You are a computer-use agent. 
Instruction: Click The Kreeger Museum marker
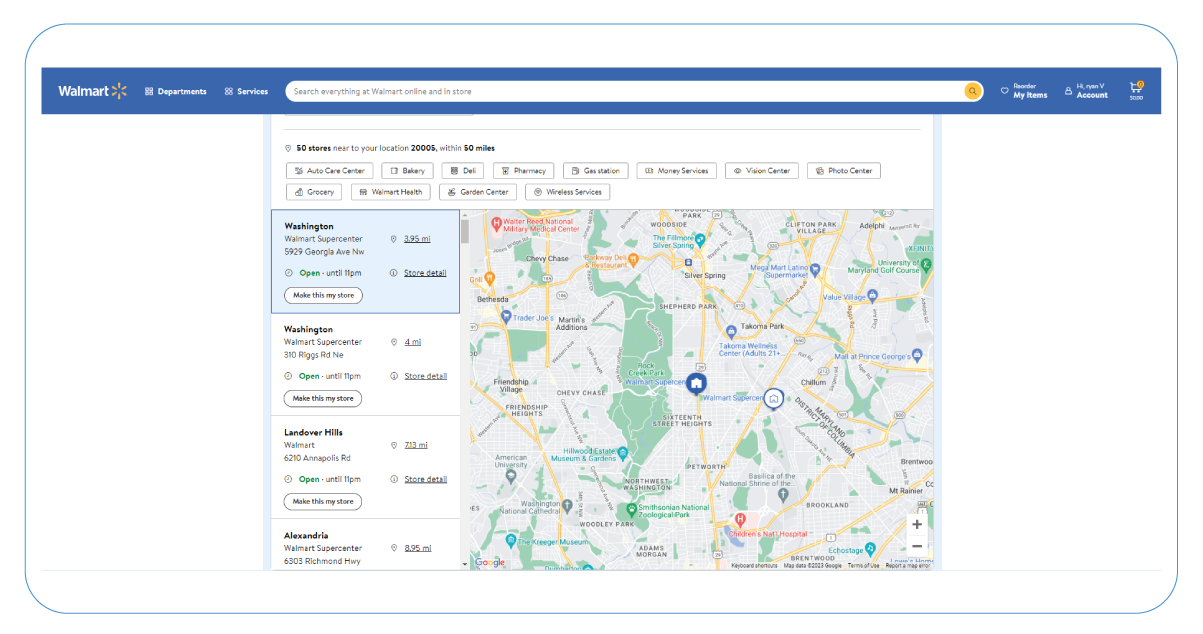click(x=510, y=541)
